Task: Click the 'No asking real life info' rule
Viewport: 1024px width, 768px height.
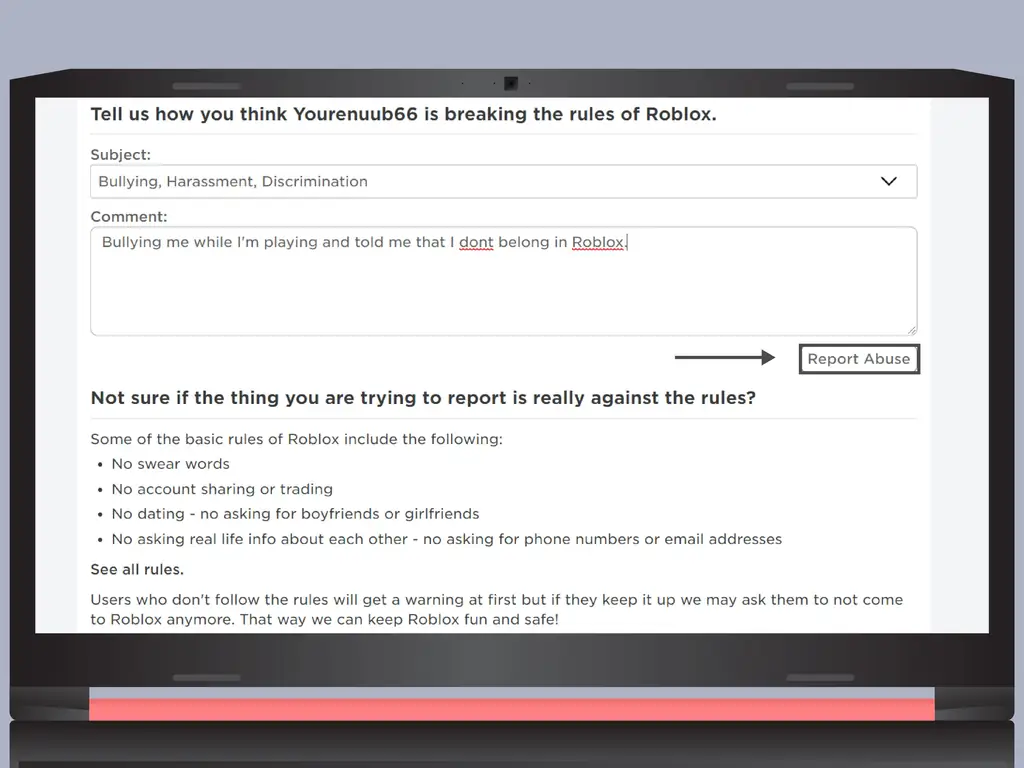Action: (x=447, y=539)
